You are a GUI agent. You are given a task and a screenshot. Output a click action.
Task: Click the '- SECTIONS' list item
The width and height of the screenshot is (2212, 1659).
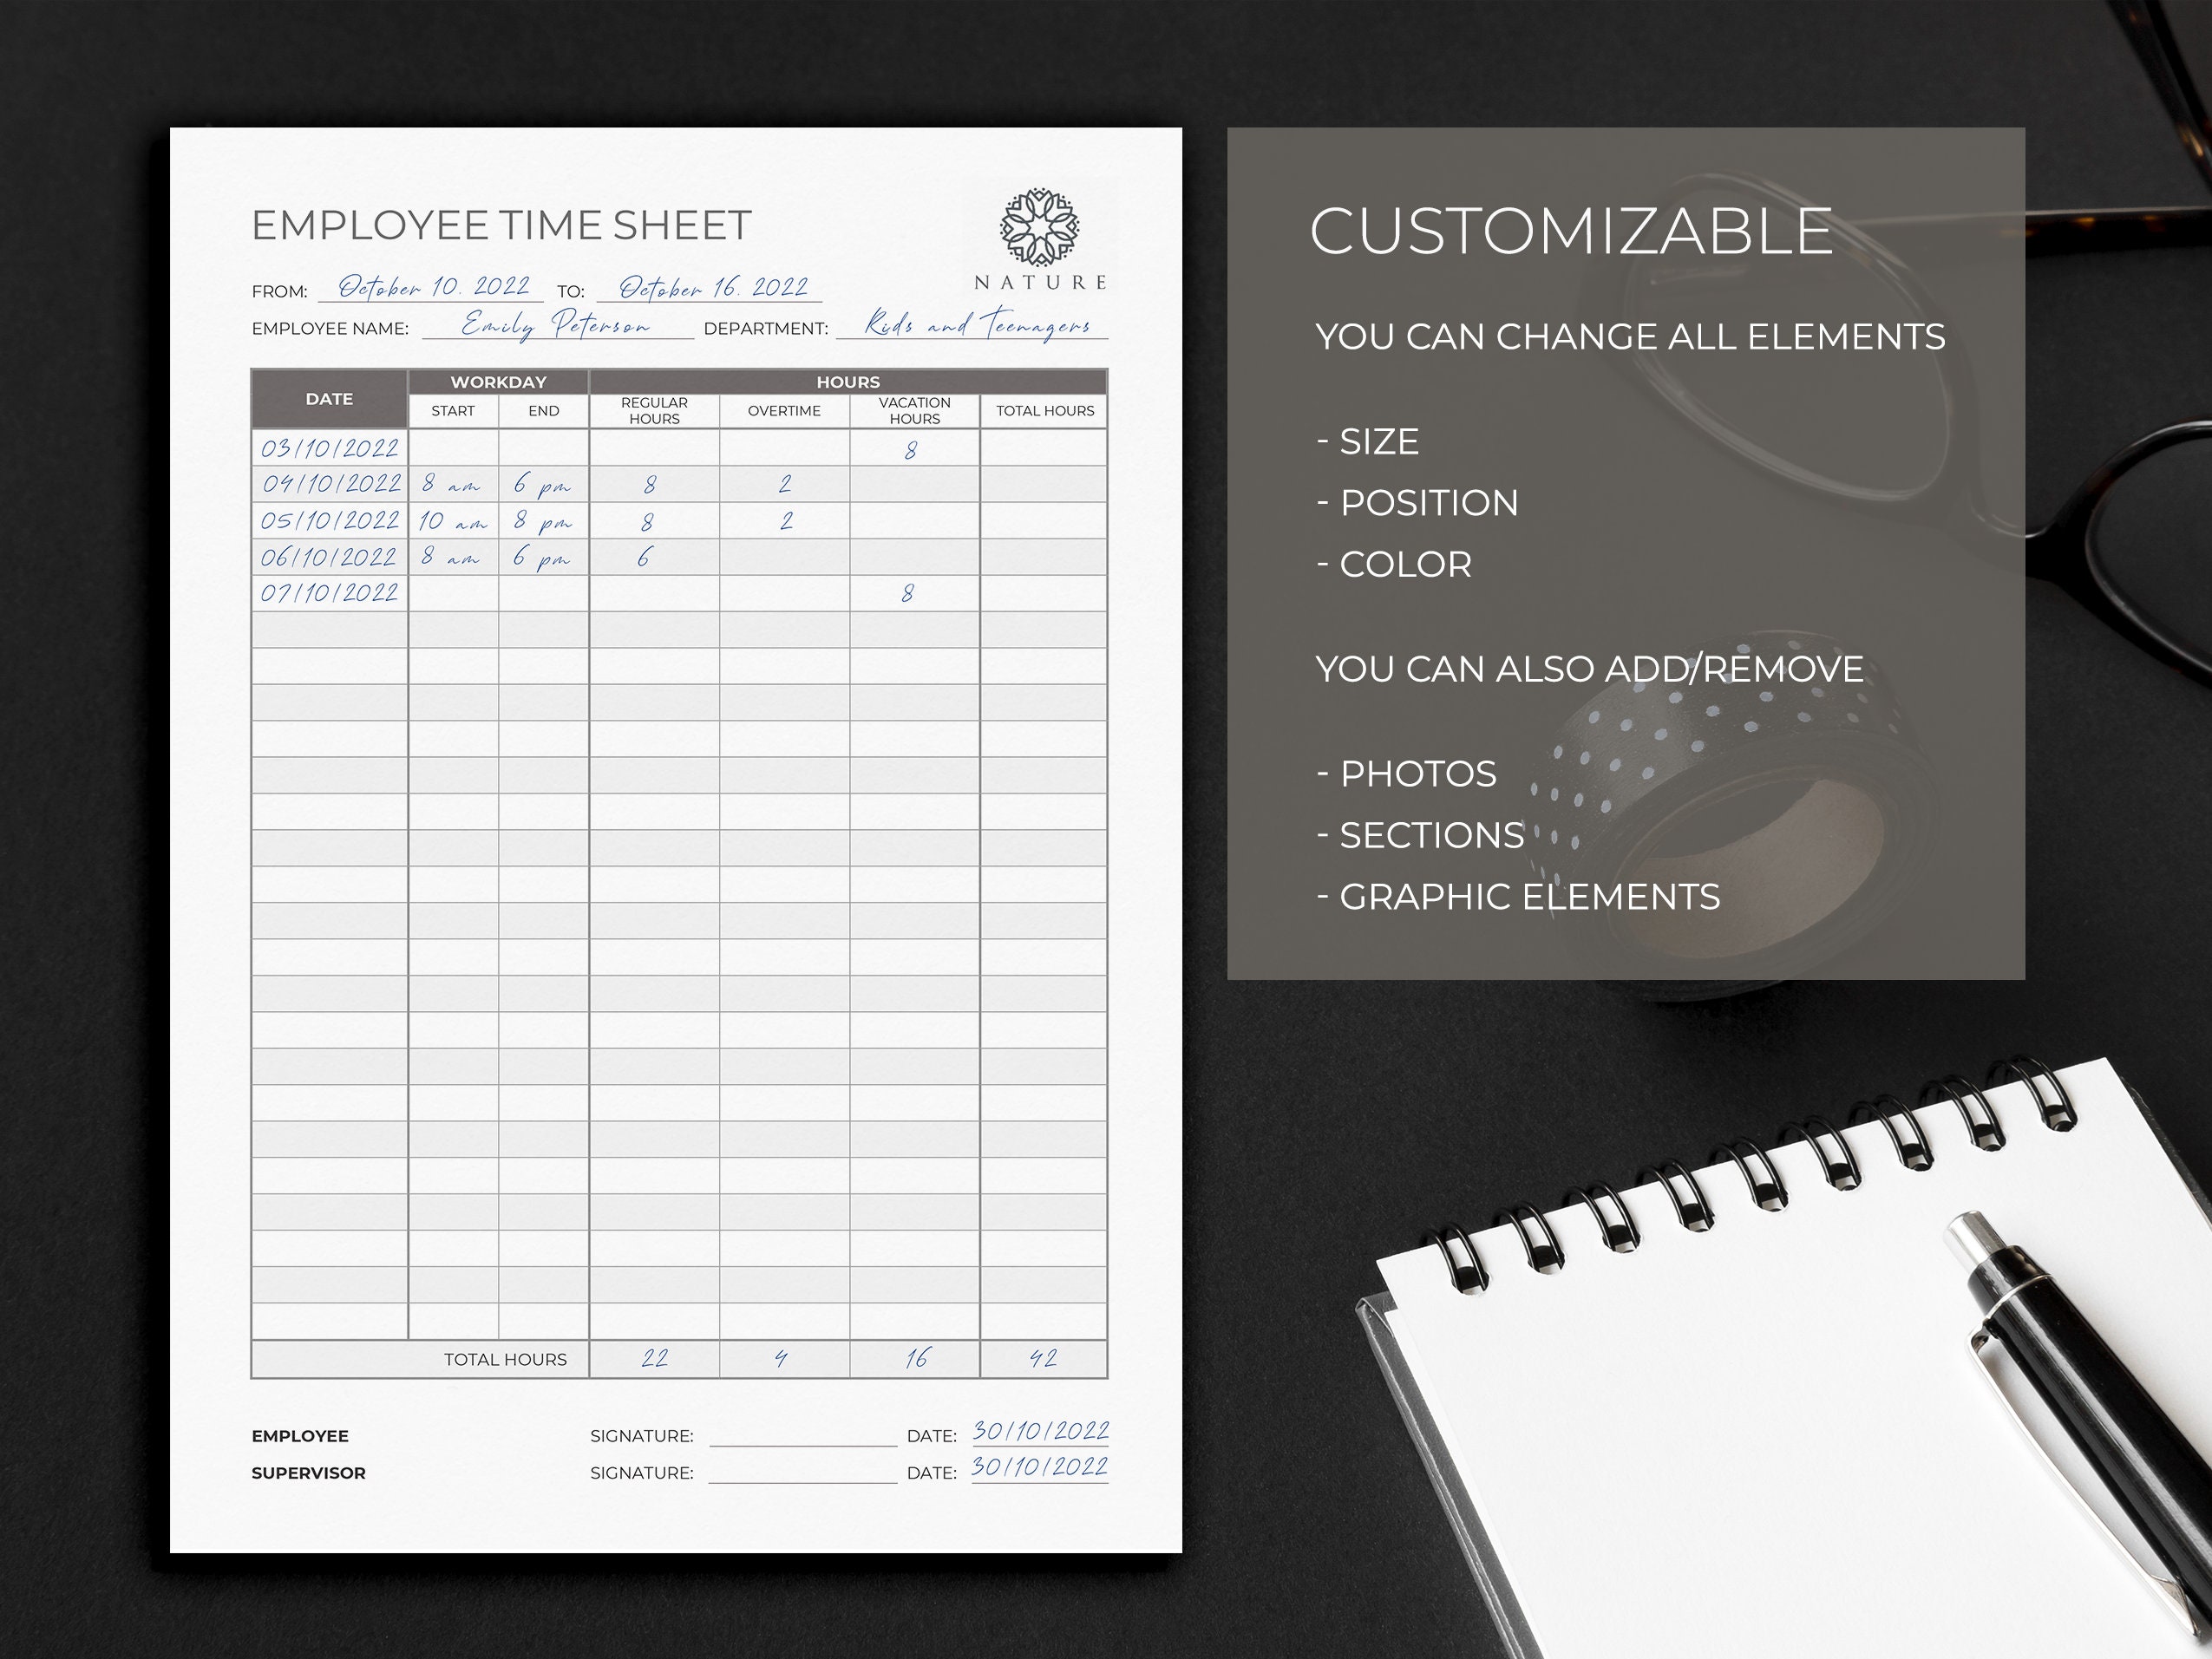(x=1420, y=835)
